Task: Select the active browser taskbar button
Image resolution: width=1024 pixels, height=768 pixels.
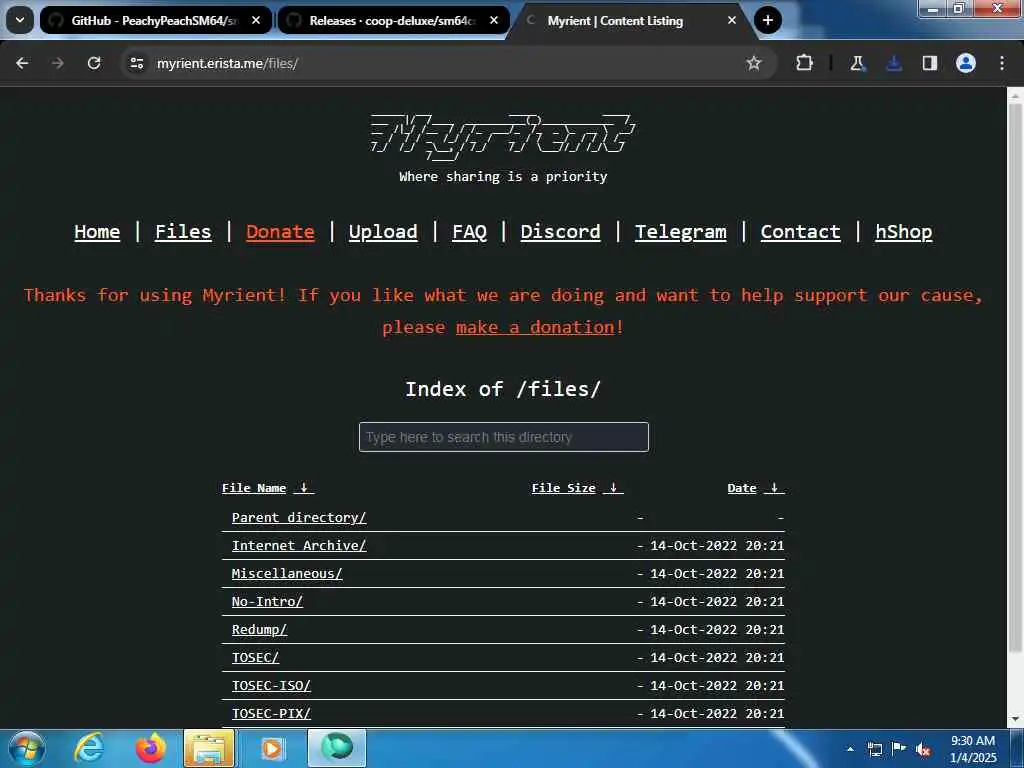Action: click(x=337, y=748)
